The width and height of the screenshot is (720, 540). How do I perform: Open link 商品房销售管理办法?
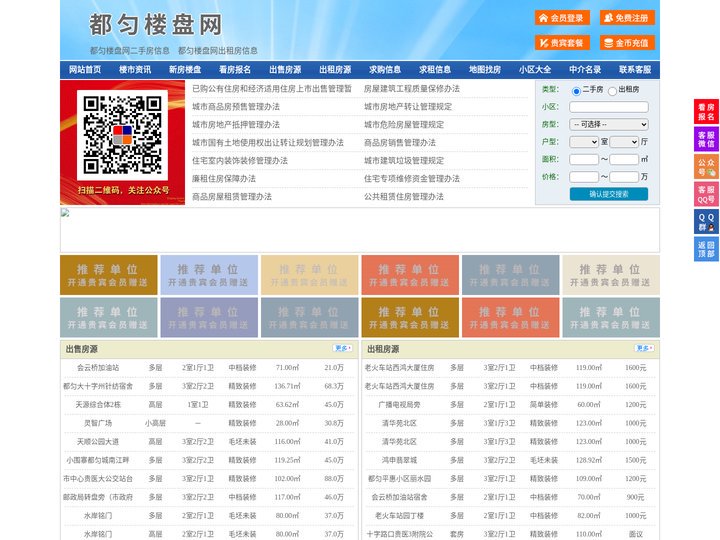point(400,143)
